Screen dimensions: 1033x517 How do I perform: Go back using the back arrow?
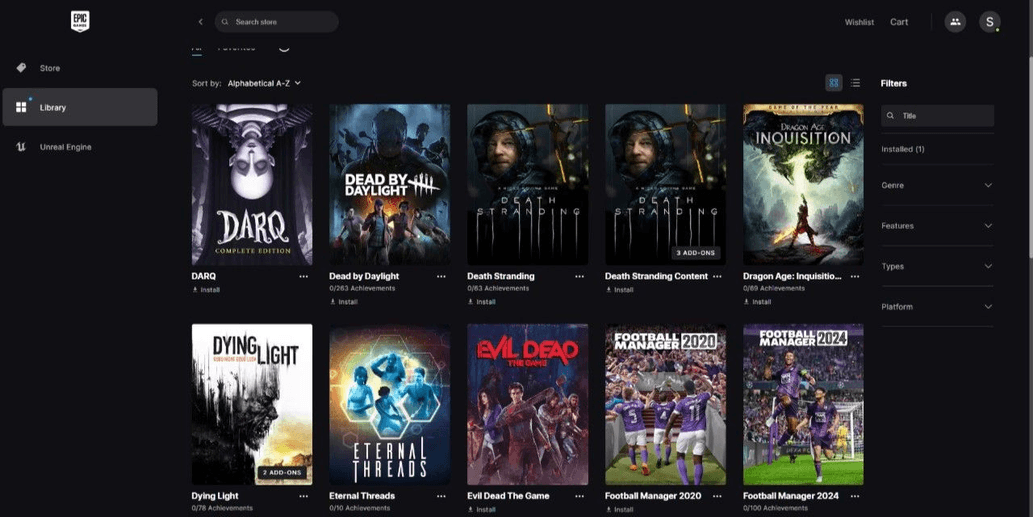coord(200,22)
